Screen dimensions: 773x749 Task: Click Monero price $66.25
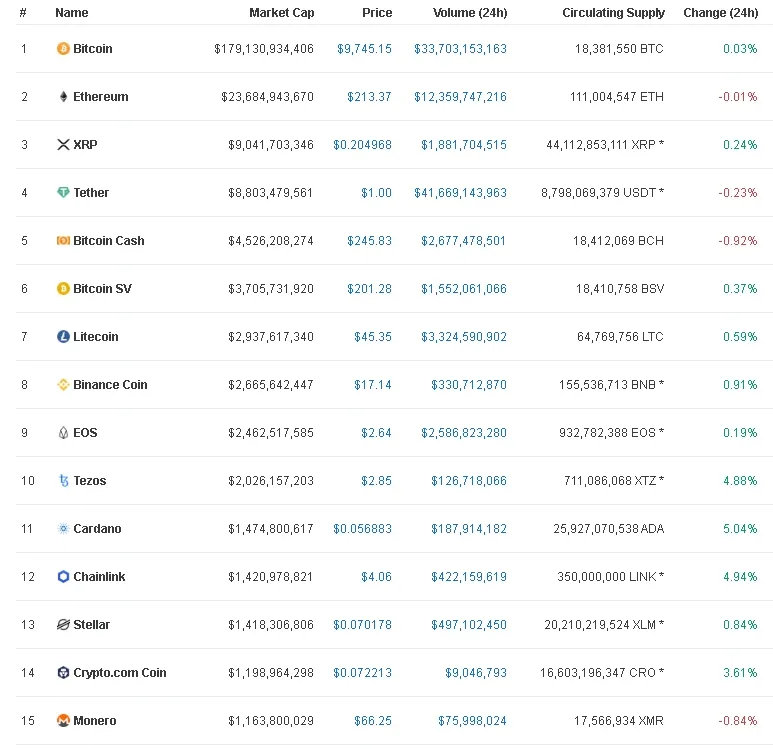click(373, 720)
